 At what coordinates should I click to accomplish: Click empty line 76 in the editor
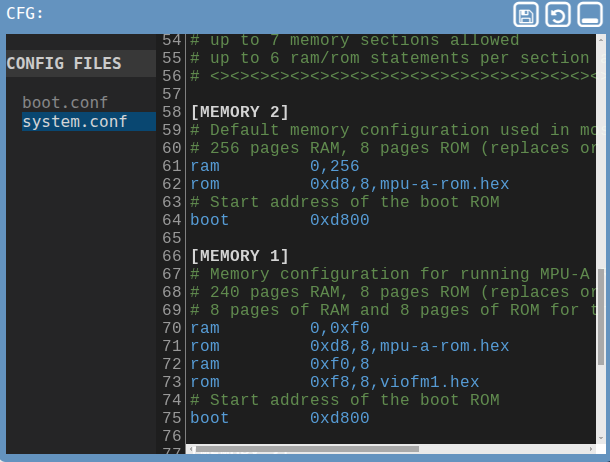point(391,436)
